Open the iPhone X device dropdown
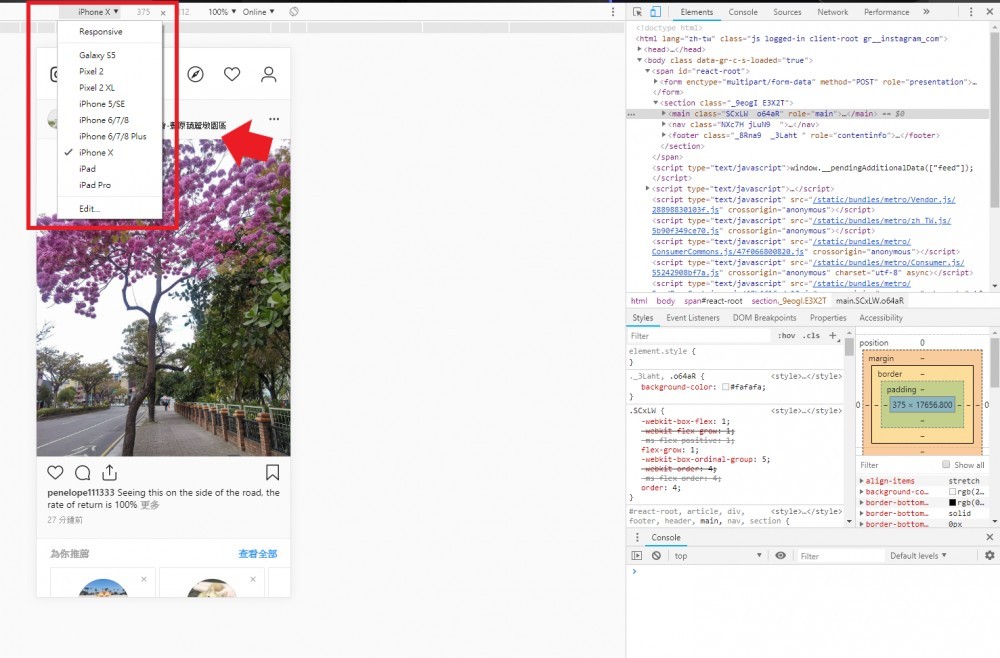 98,11
